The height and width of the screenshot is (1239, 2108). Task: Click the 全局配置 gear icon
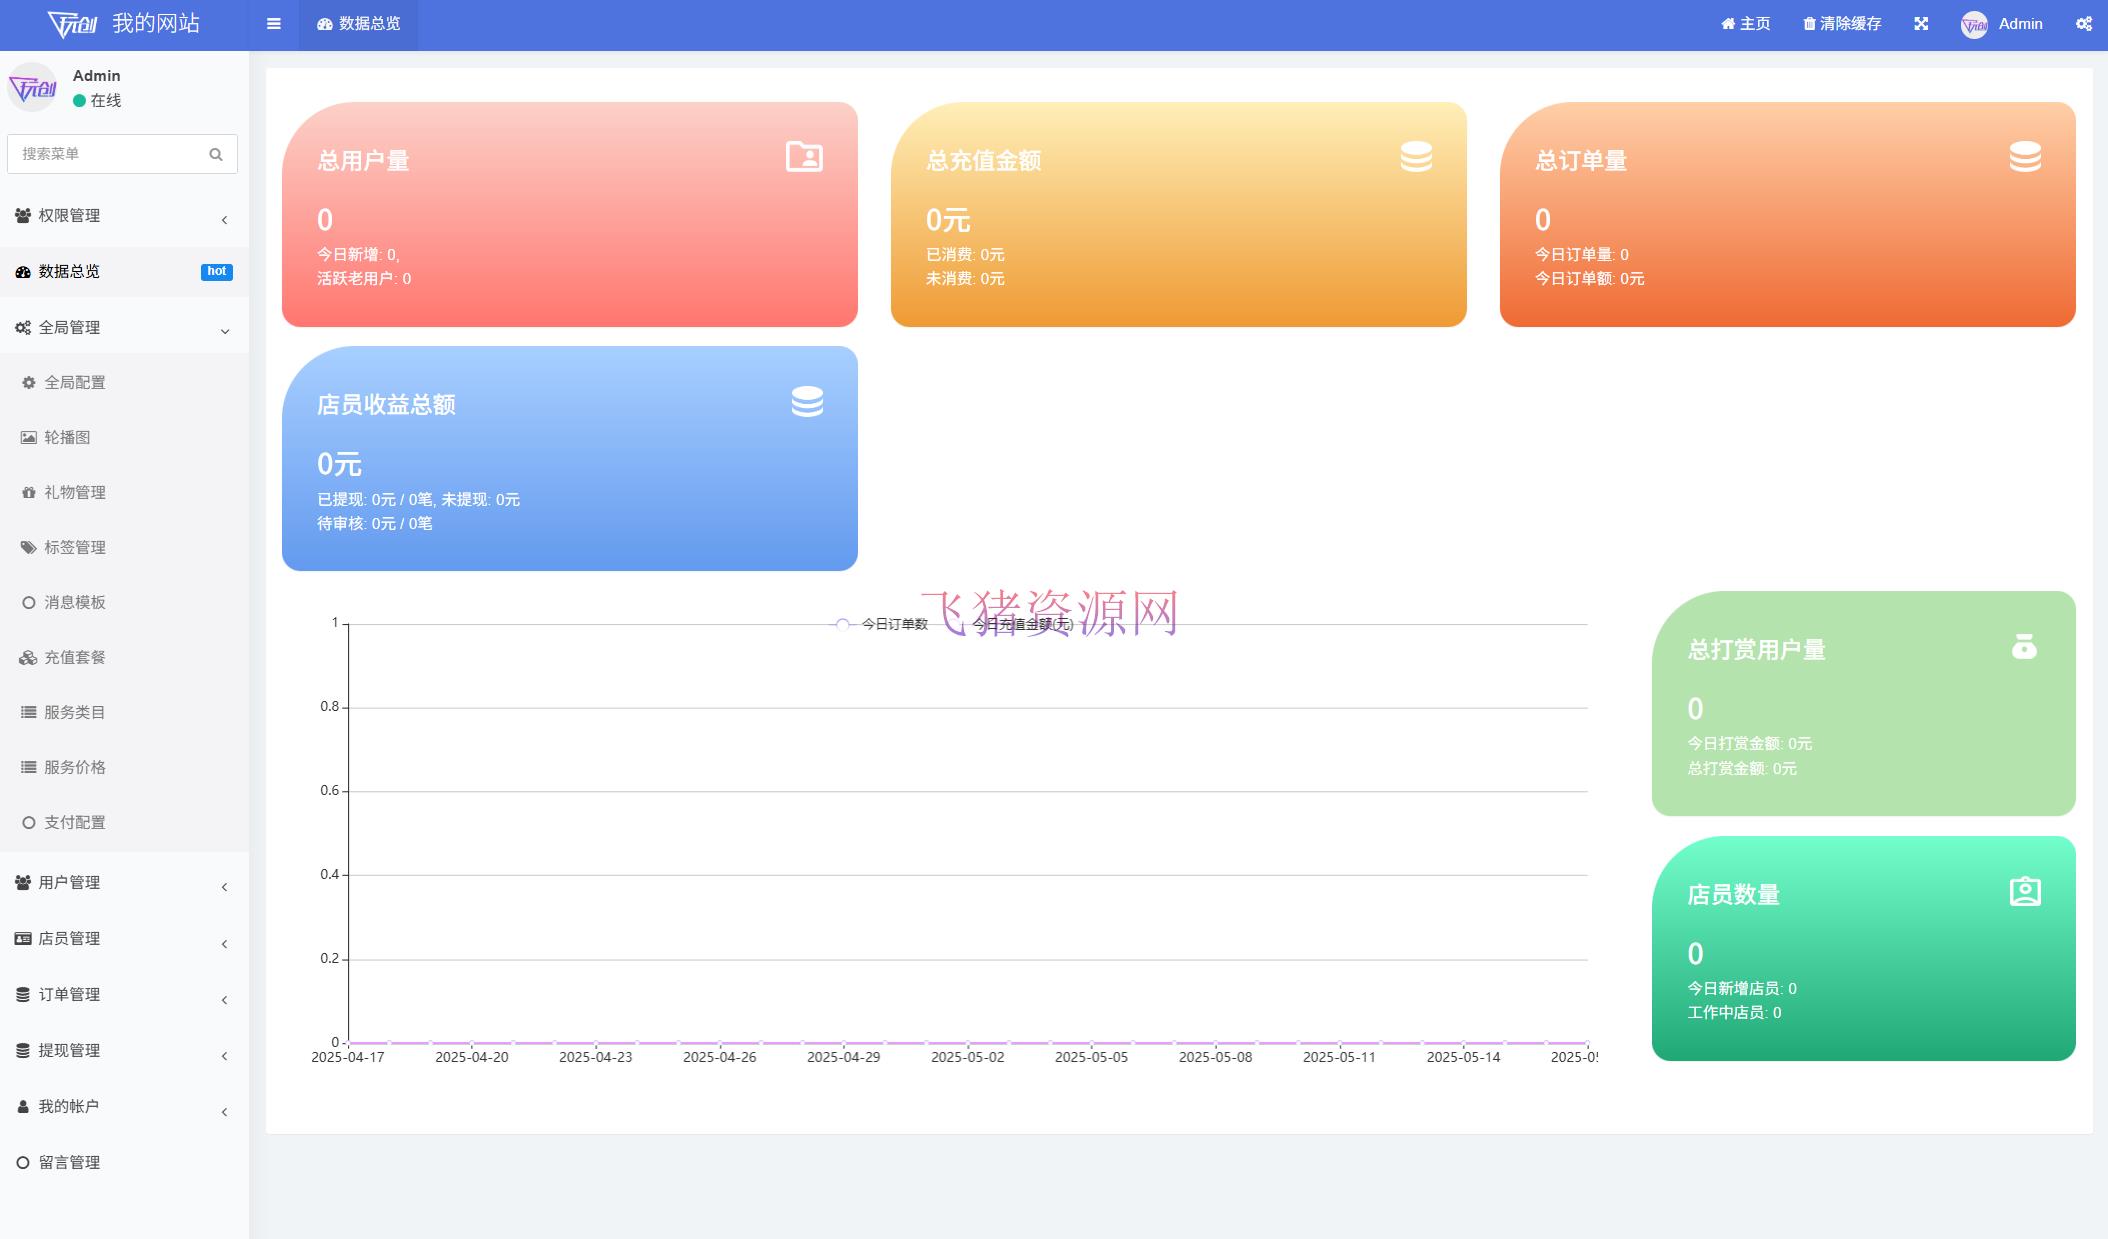coord(26,382)
